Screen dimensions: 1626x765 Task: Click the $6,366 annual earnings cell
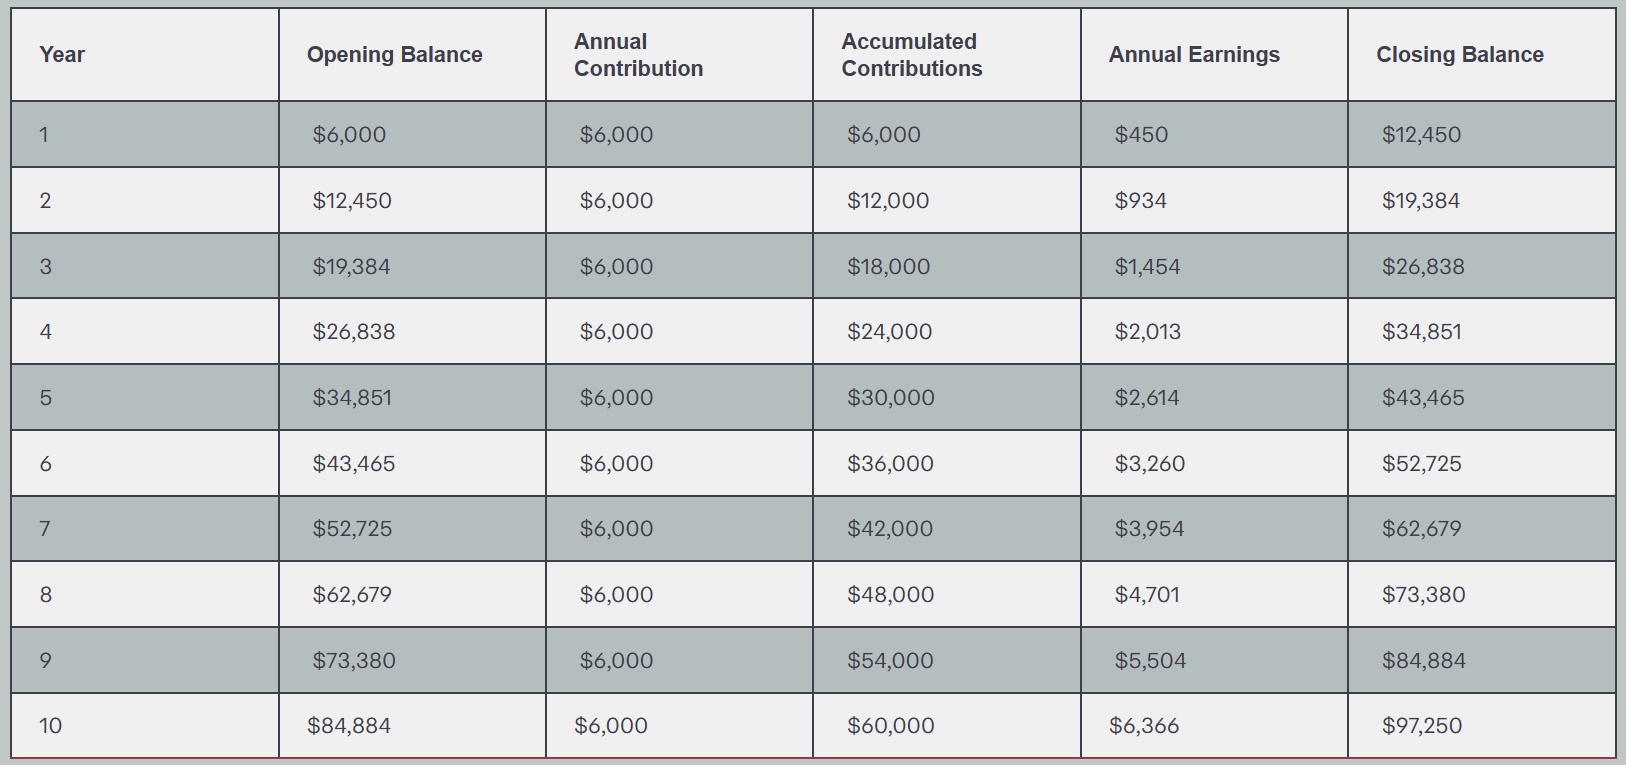coord(1144,726)
